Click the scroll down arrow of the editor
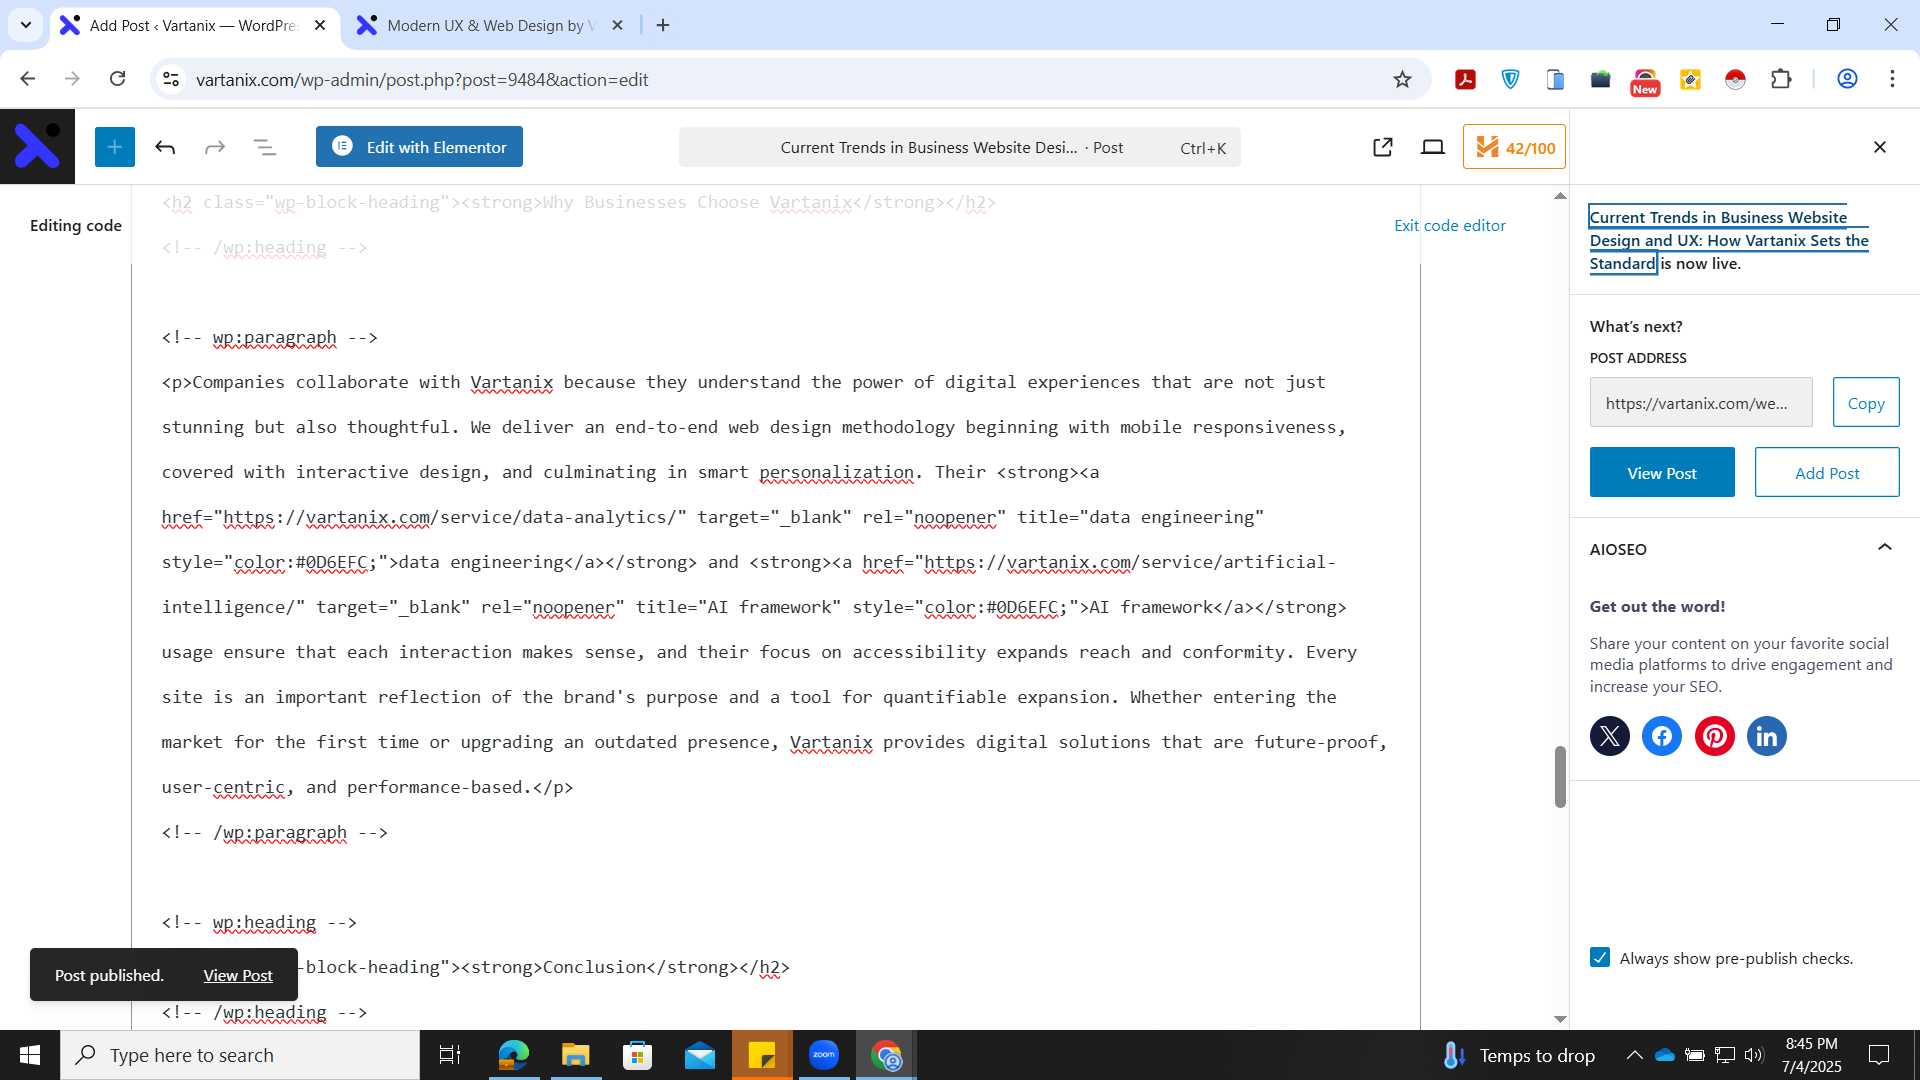This screenshot has height=1080, width=1920. click(1560, 1019)
